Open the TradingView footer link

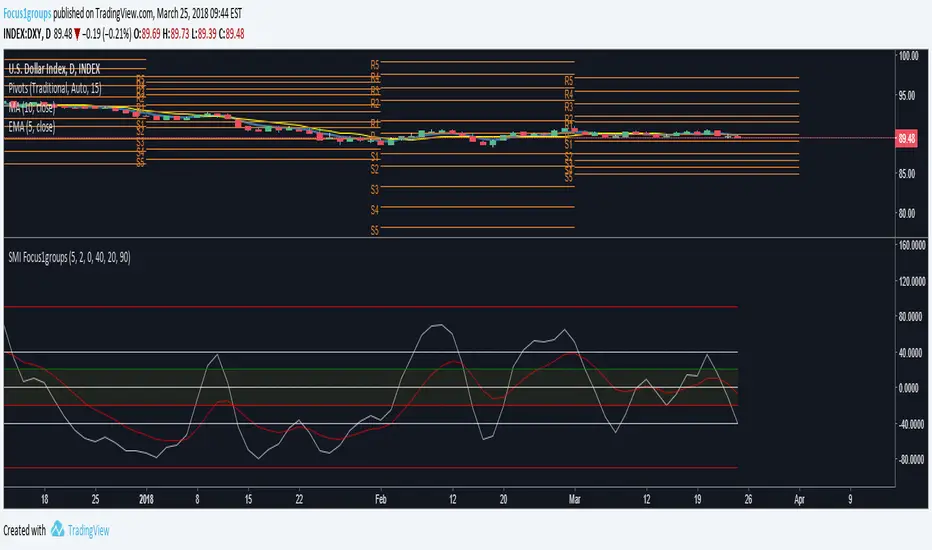pos(89,530)
